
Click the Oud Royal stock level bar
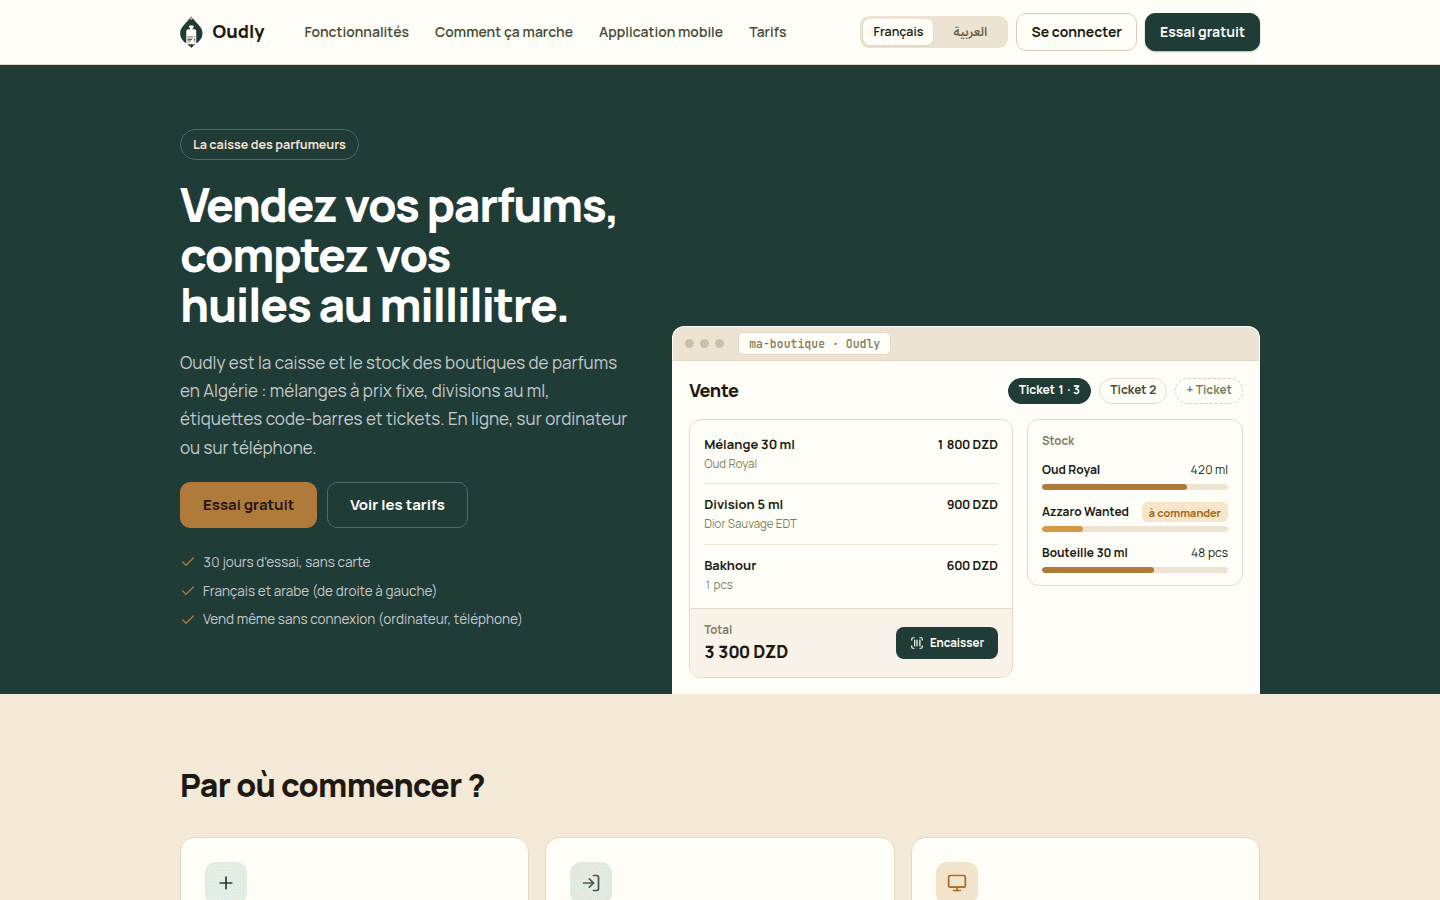1135,487
